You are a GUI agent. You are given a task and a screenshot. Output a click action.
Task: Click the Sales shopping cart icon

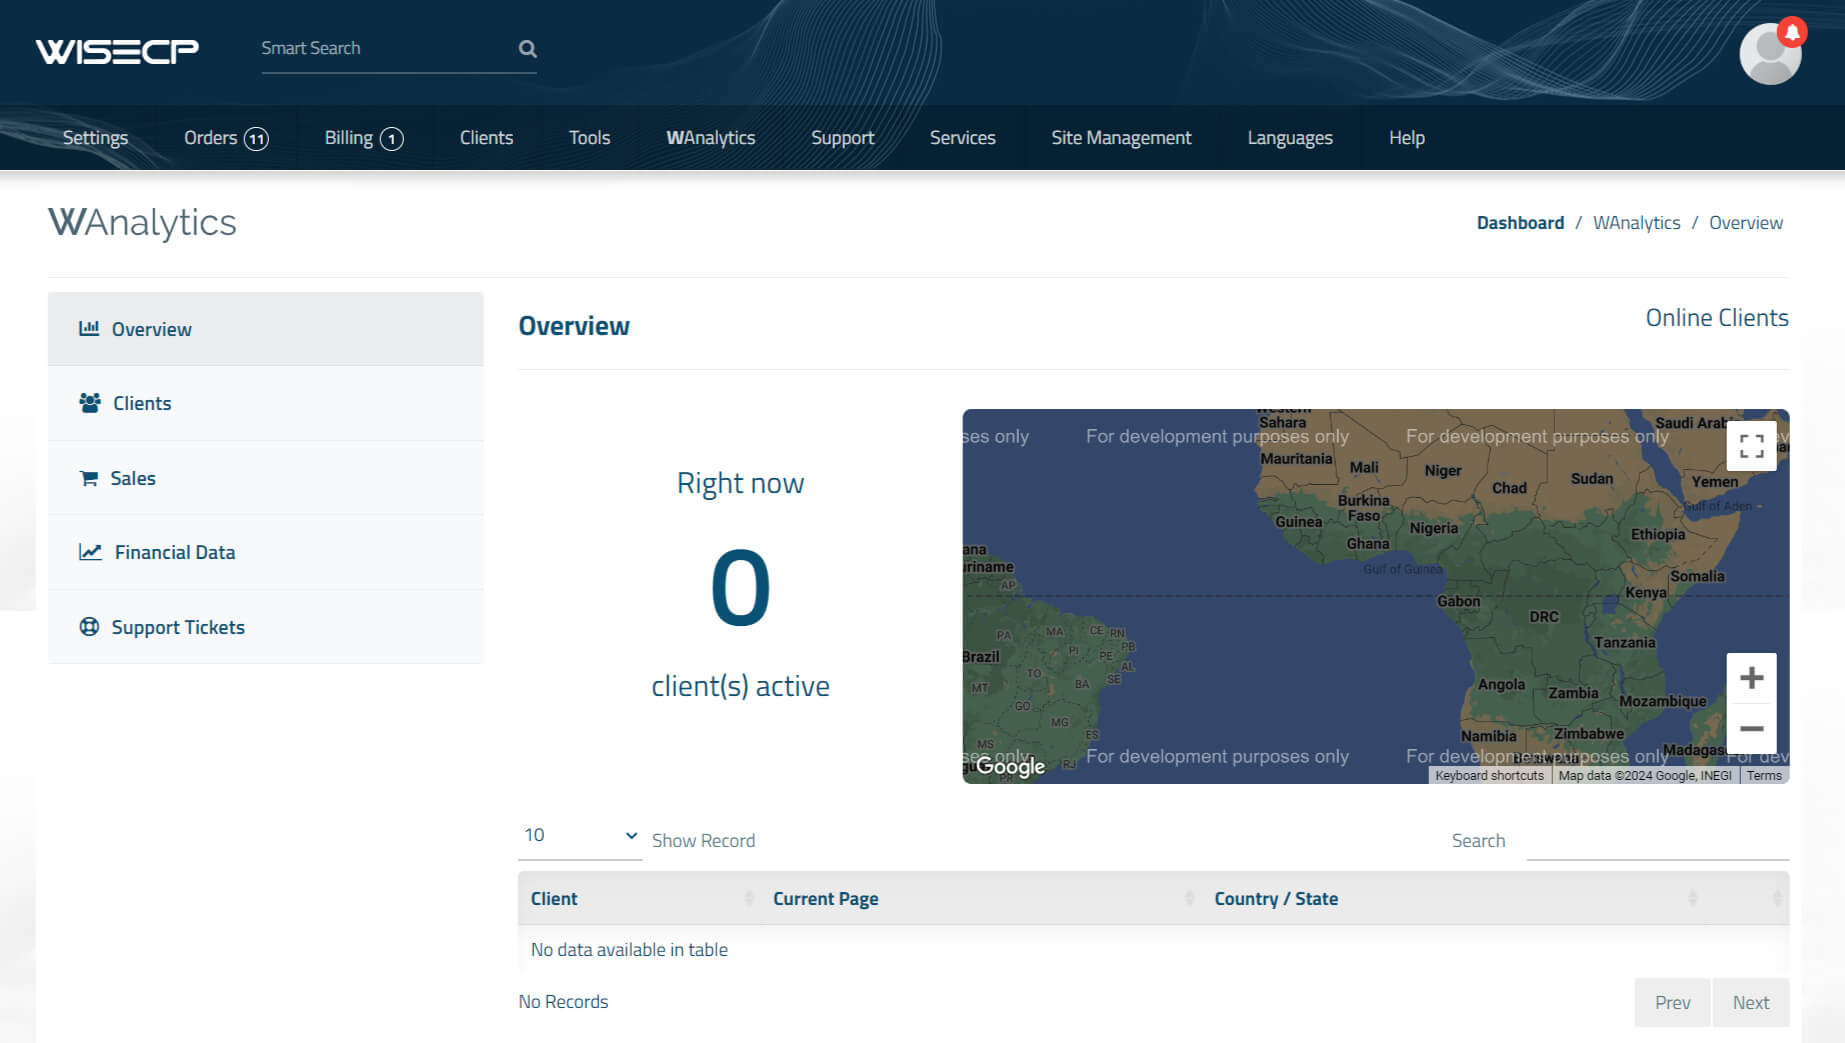(89, 478)
